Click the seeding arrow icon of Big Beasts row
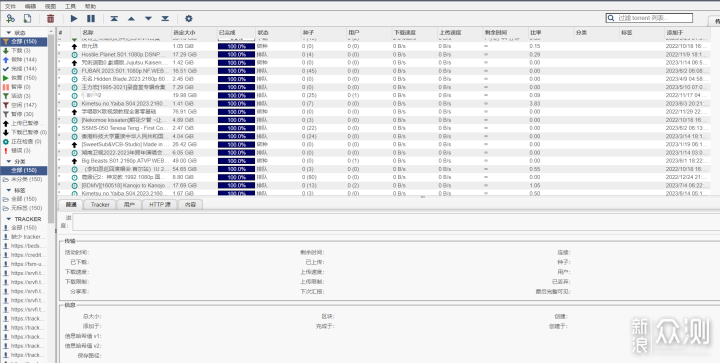 point(74,161)
